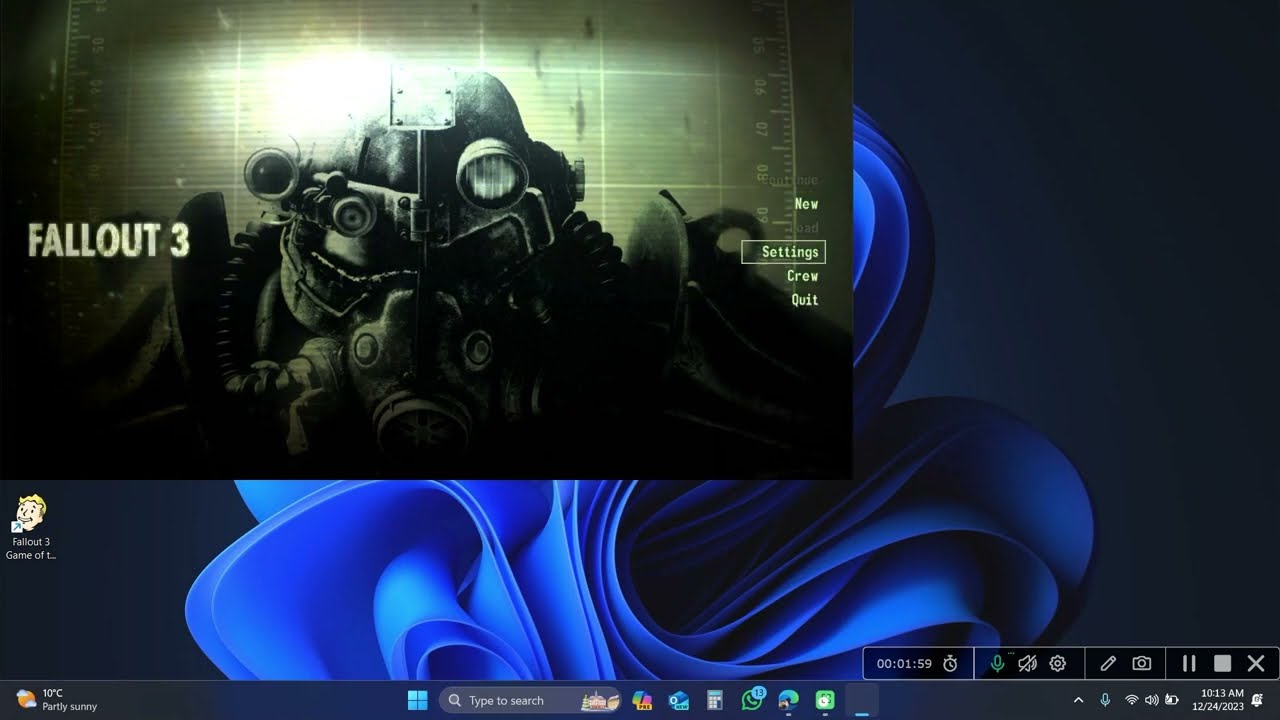Select New in the Fallout 3 menu
1280x720 pixels.
click(x=806, y=204)
